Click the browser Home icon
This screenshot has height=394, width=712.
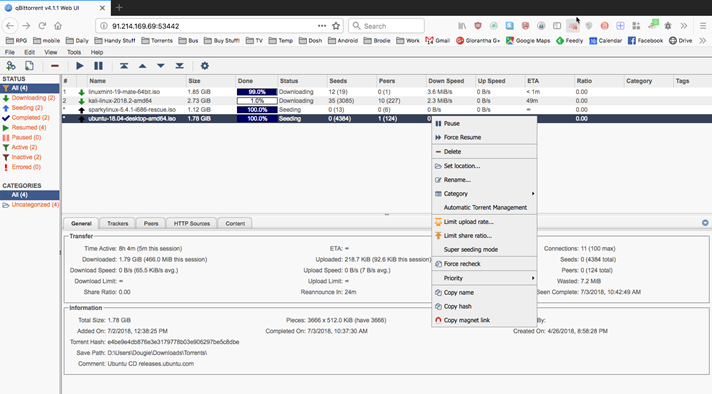point(58,26)
